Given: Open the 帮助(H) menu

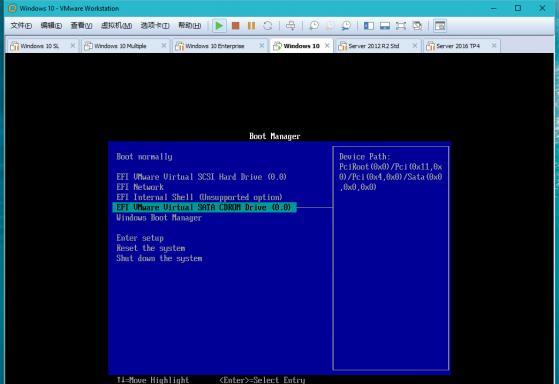Looking at the screenshot, I should tap(189, 26).
